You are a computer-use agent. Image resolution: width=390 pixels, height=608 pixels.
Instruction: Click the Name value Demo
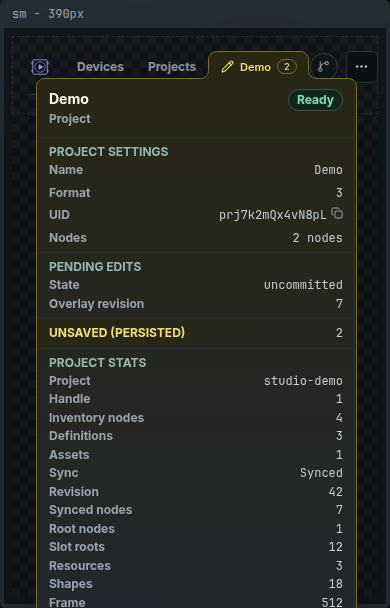[x=328, y=170]
